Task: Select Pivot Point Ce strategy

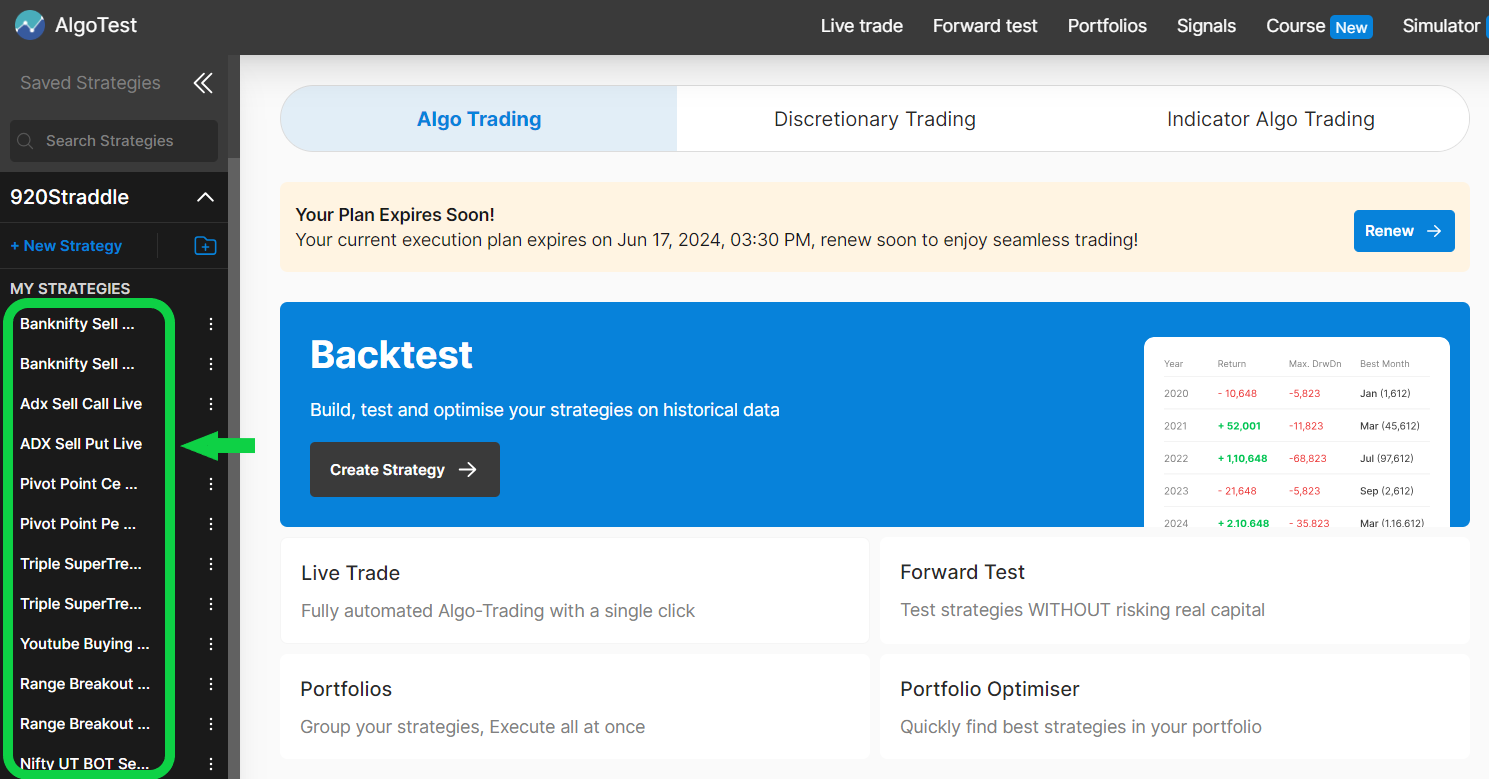Action: (79, 484)
